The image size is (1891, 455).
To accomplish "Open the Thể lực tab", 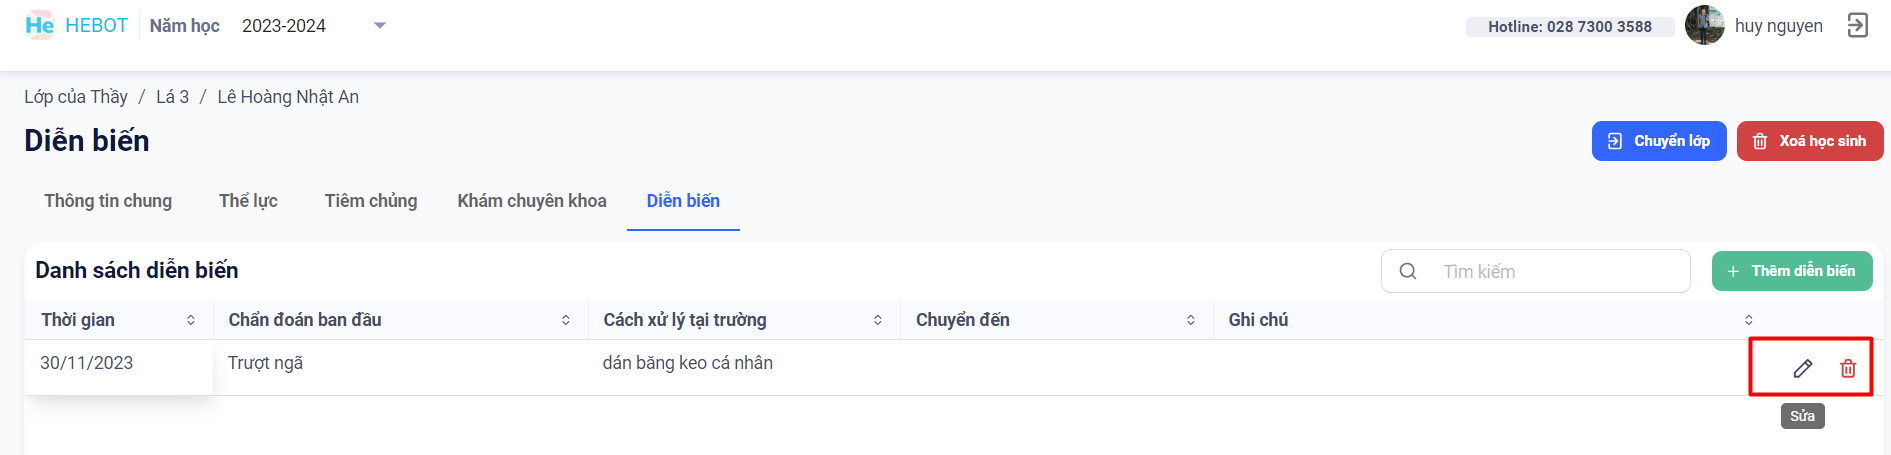I will [x=248, y=201].
